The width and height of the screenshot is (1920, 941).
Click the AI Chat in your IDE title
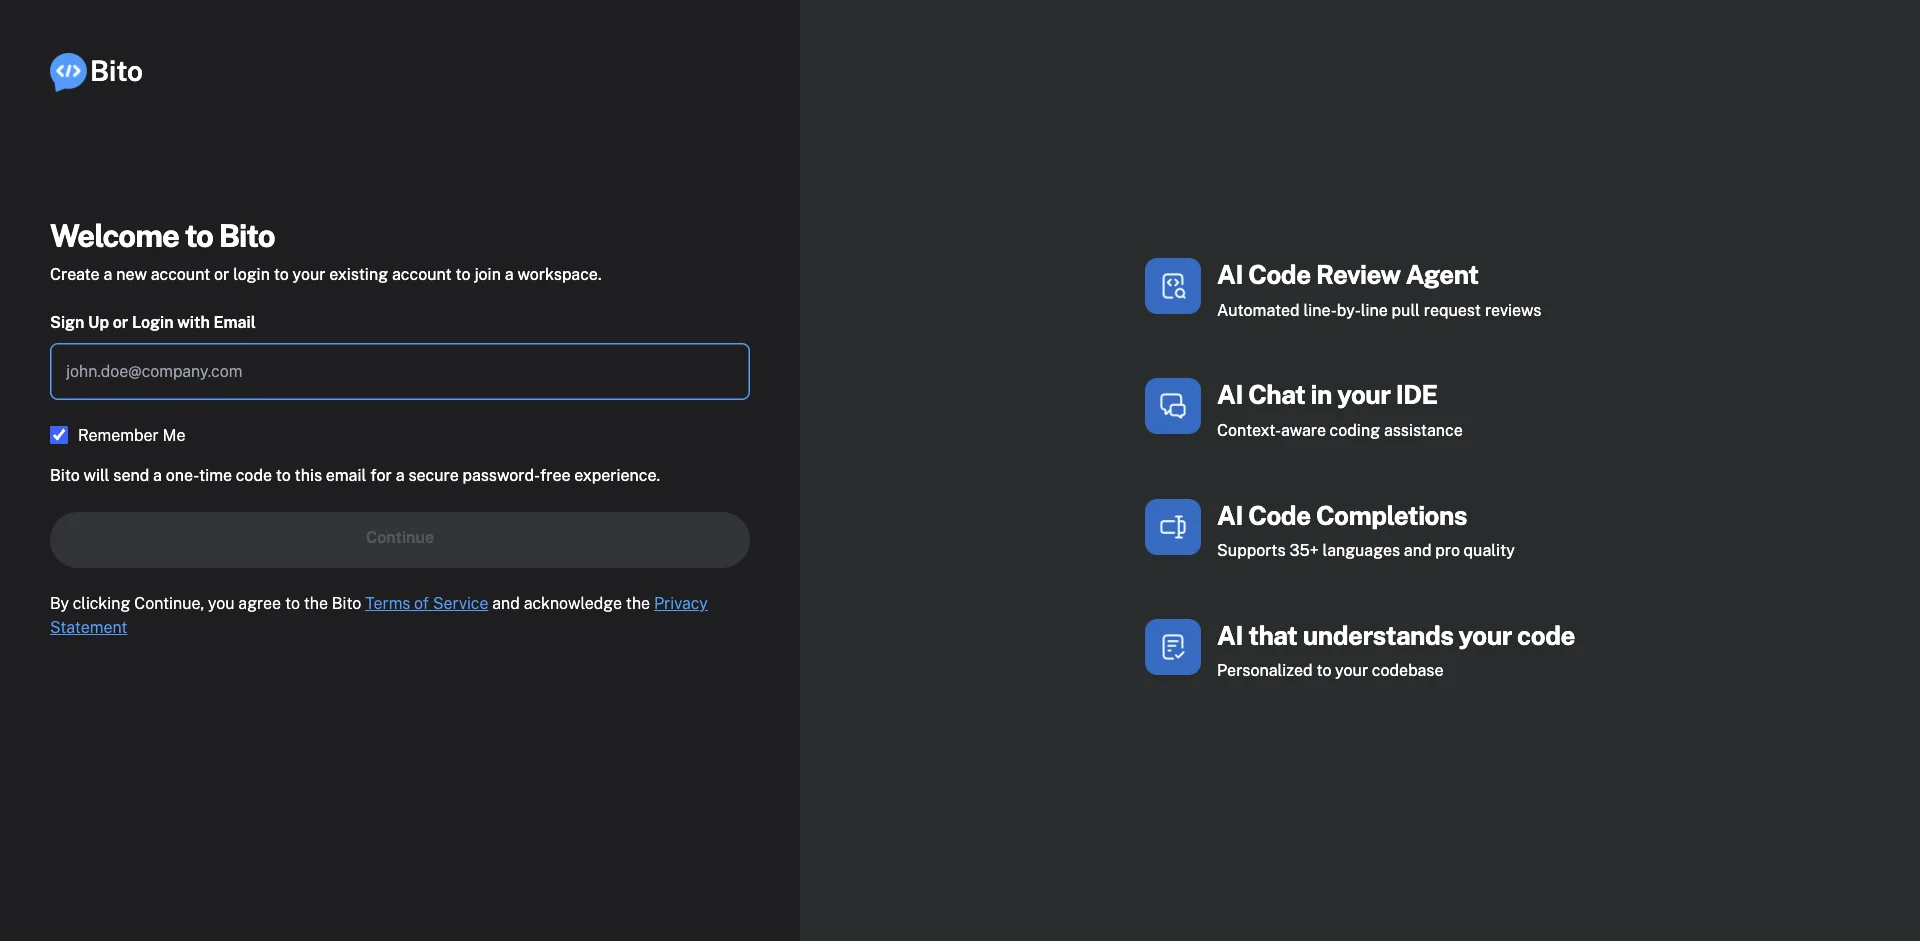(1327, 395)
